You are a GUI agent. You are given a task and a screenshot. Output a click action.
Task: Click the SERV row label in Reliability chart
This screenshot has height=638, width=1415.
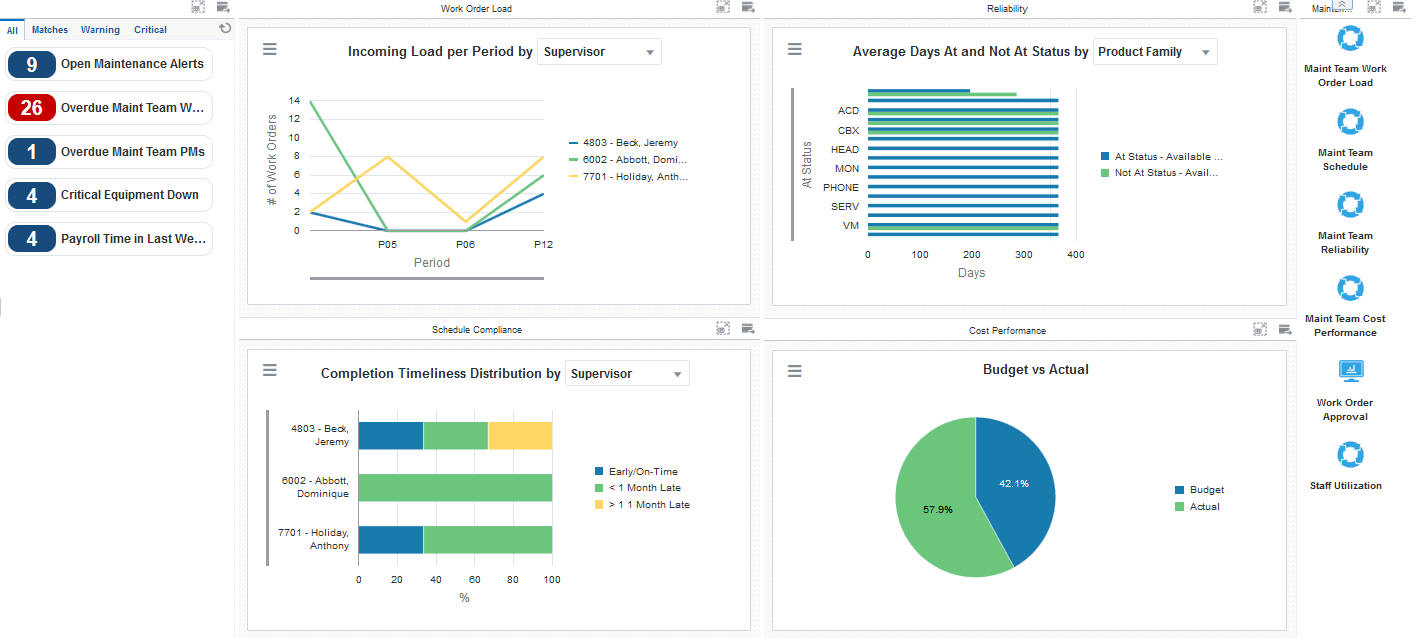(845, 207)
